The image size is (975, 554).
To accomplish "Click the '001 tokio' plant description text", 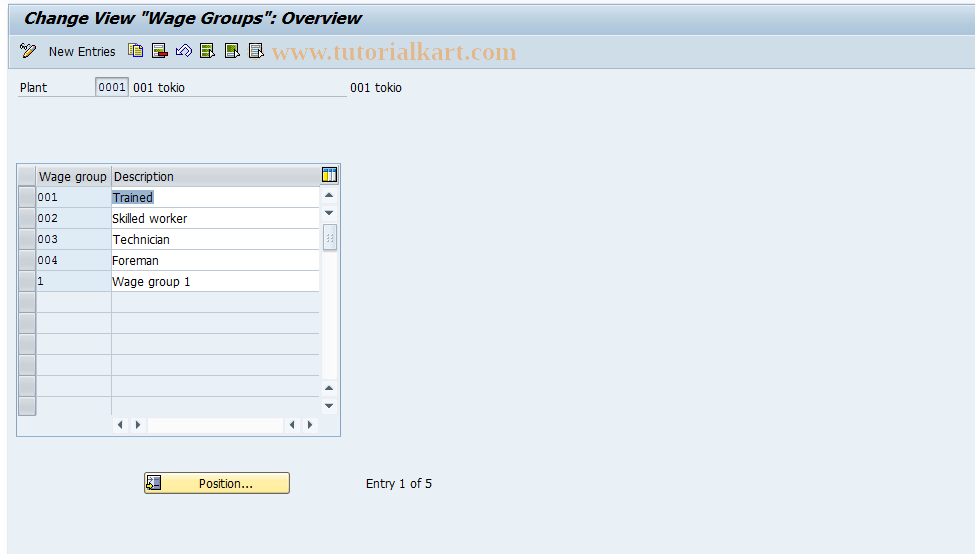I will click(x=159, y=88).
